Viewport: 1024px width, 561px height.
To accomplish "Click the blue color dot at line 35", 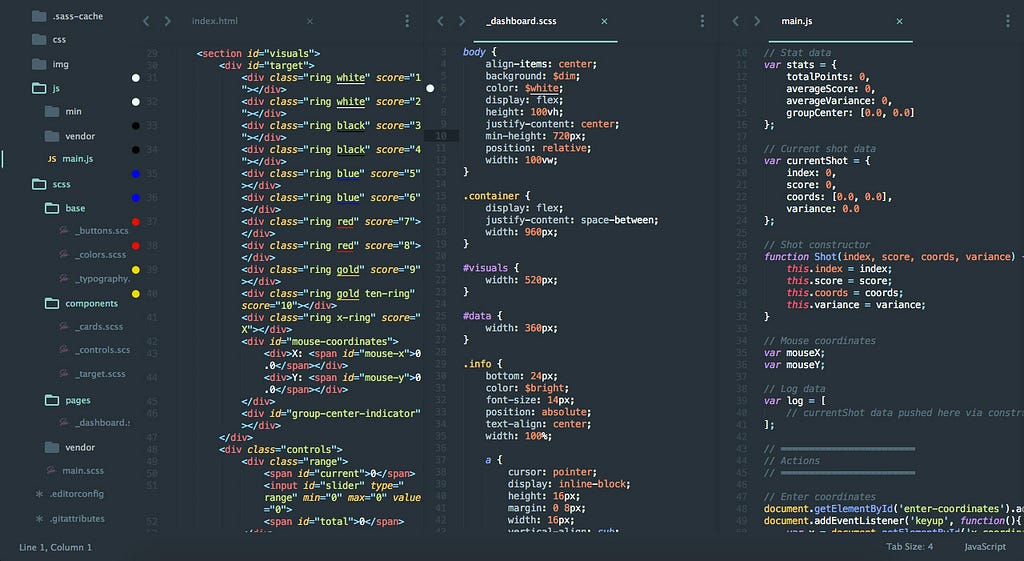I will click(x=136, y=174).
